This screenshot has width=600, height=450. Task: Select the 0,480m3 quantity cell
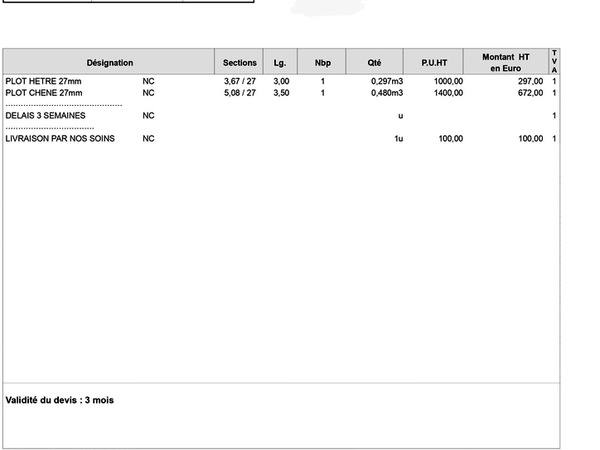point(385,93)
